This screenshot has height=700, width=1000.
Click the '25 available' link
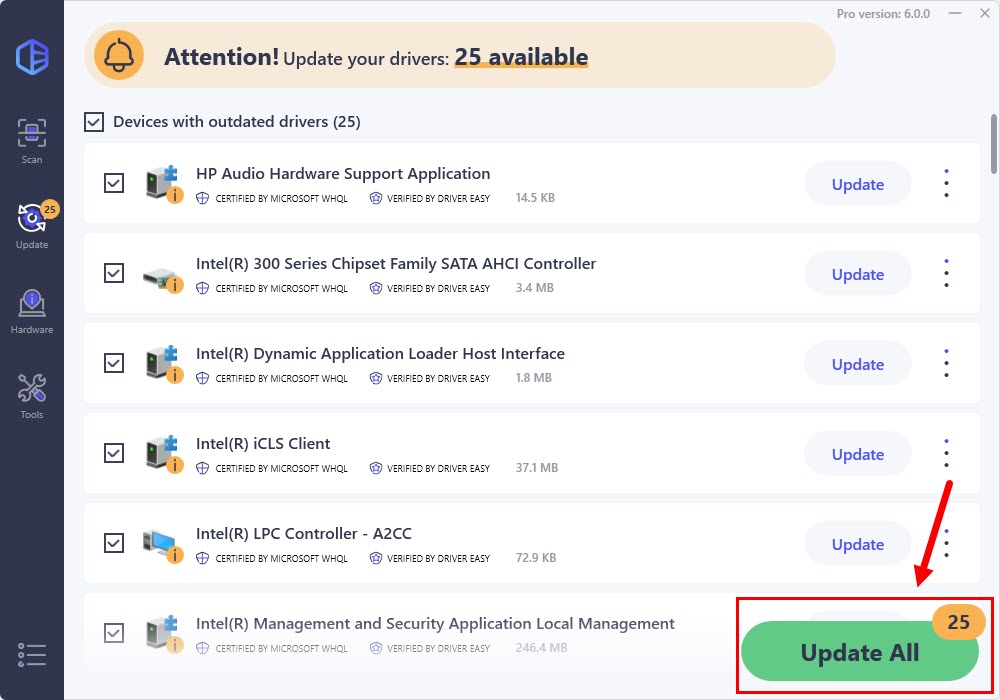tap(521, 57)
